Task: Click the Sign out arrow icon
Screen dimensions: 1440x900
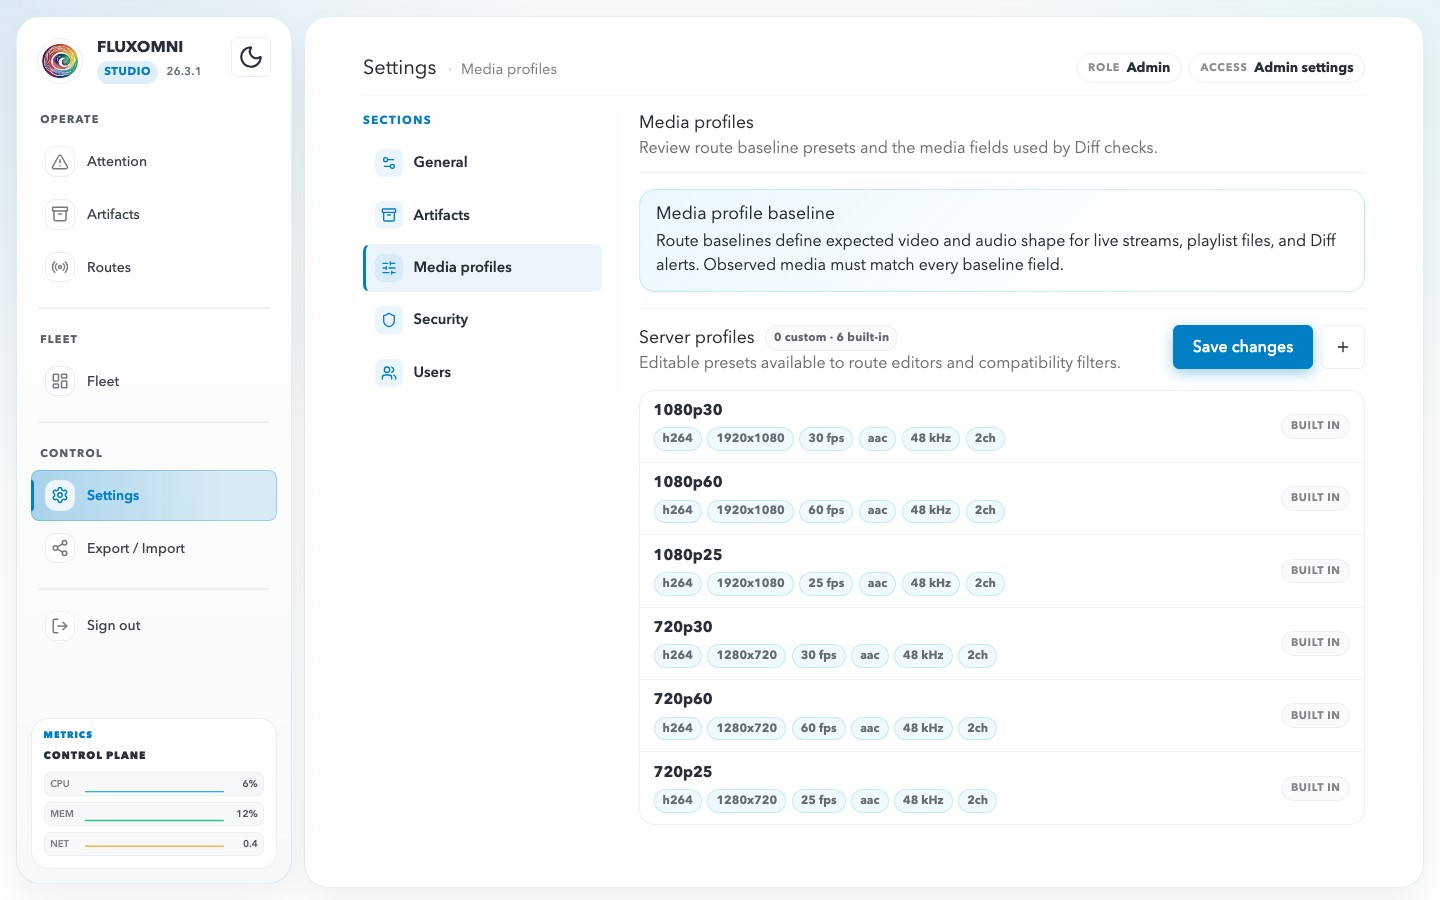Action: pos(60,626)
